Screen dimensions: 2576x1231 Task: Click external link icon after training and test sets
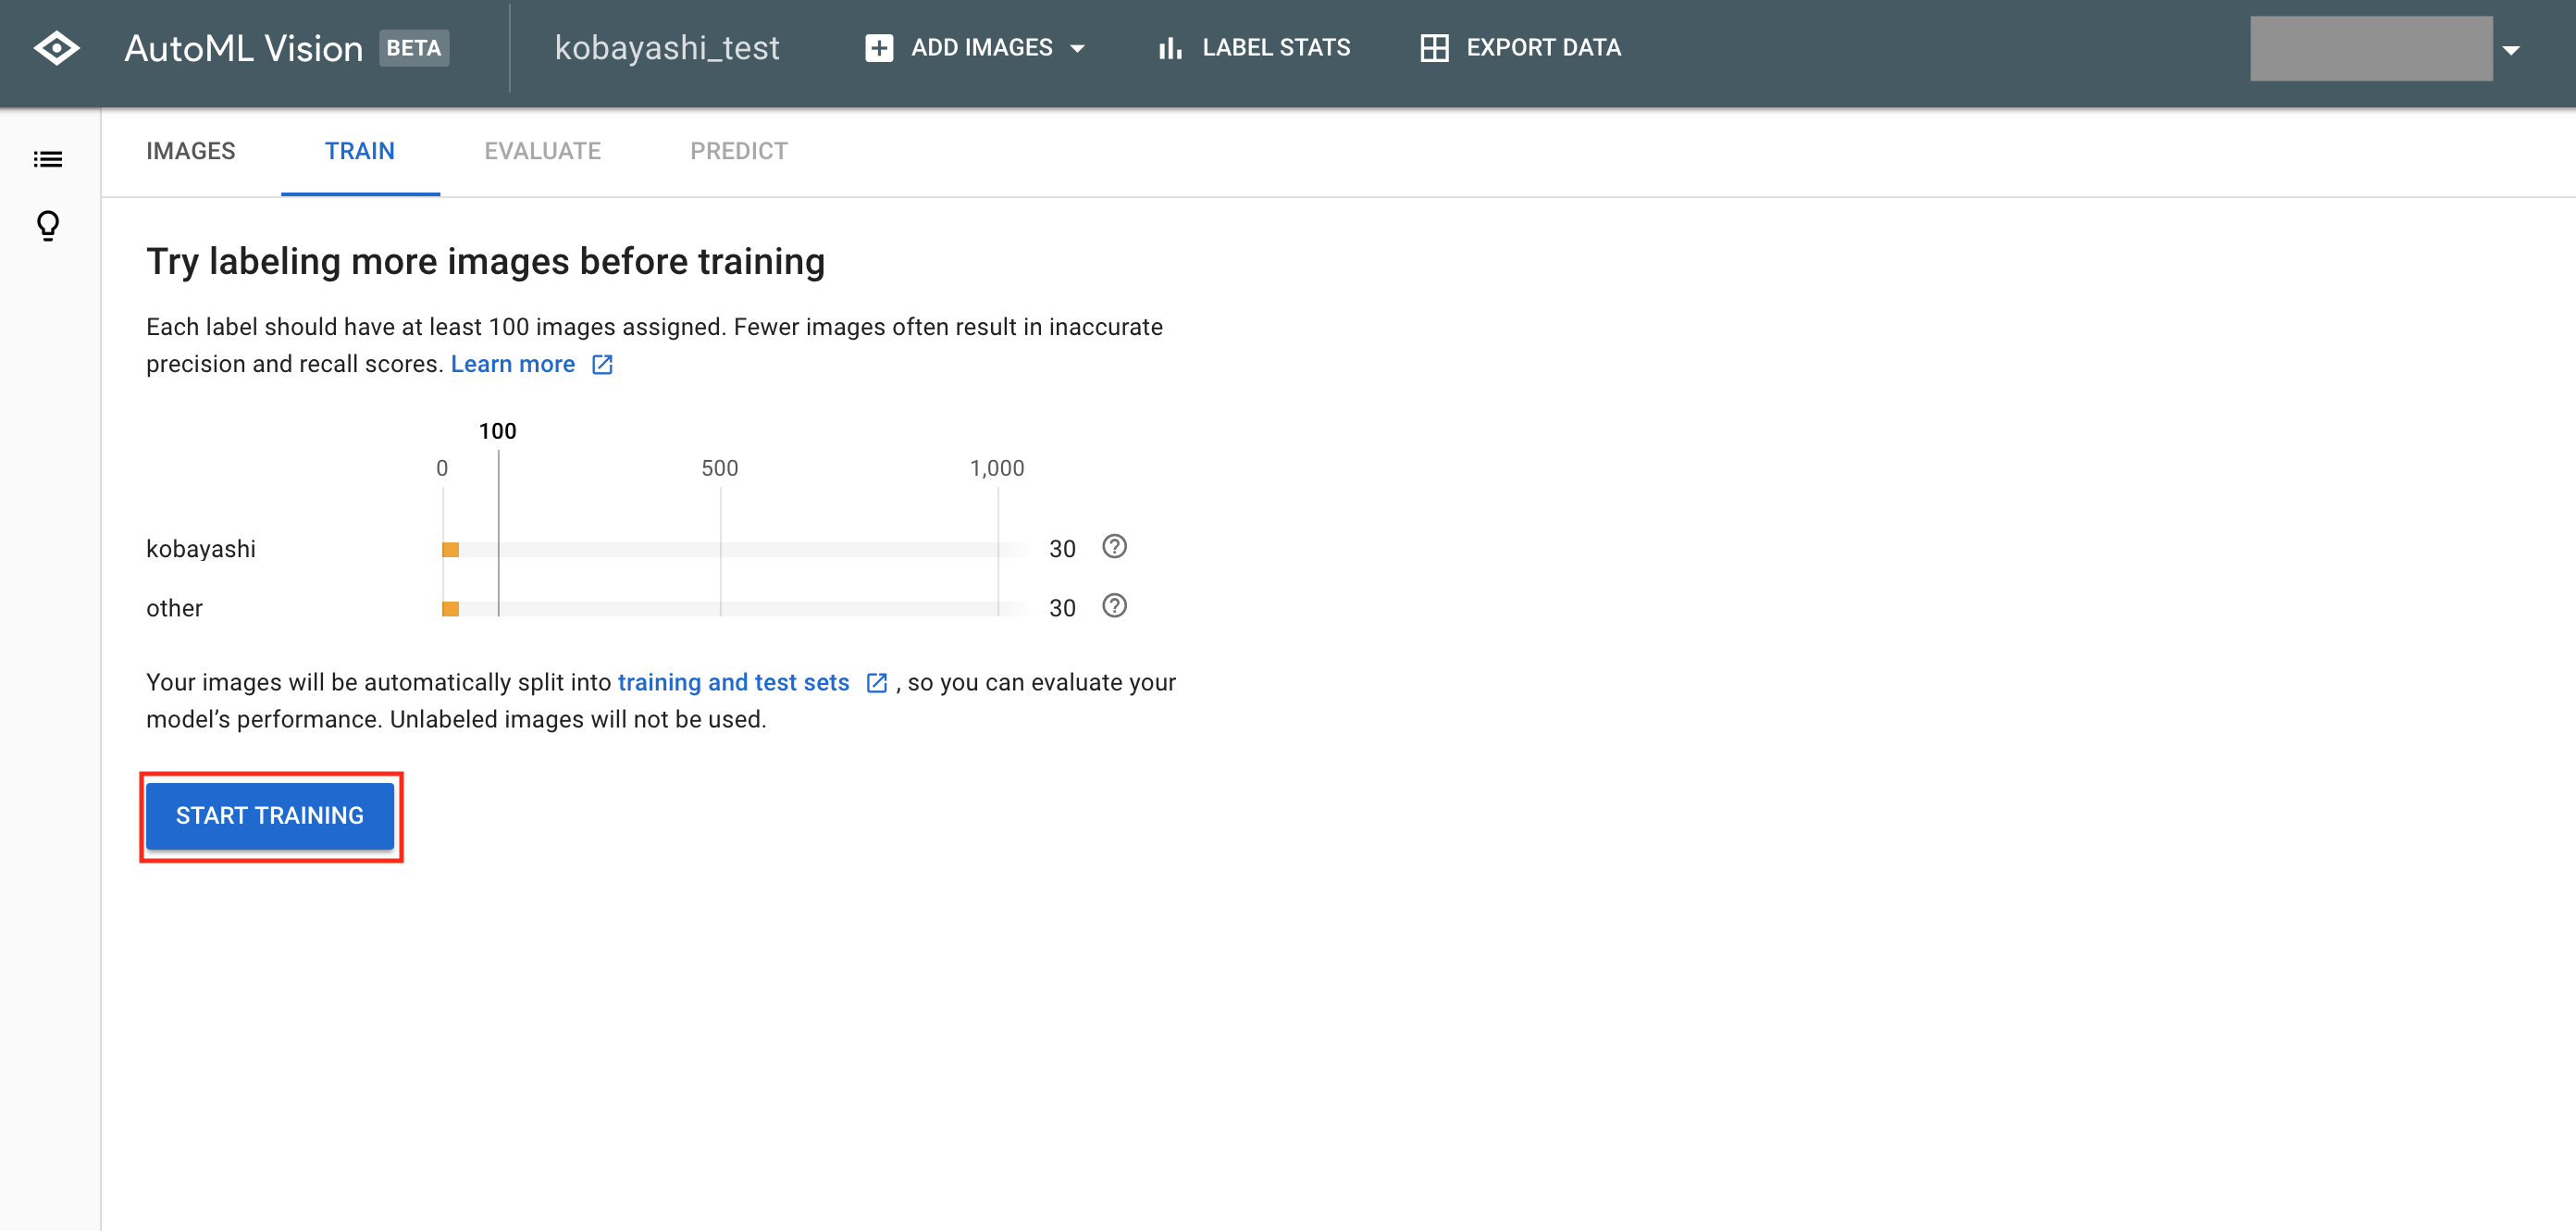(876, 683)
